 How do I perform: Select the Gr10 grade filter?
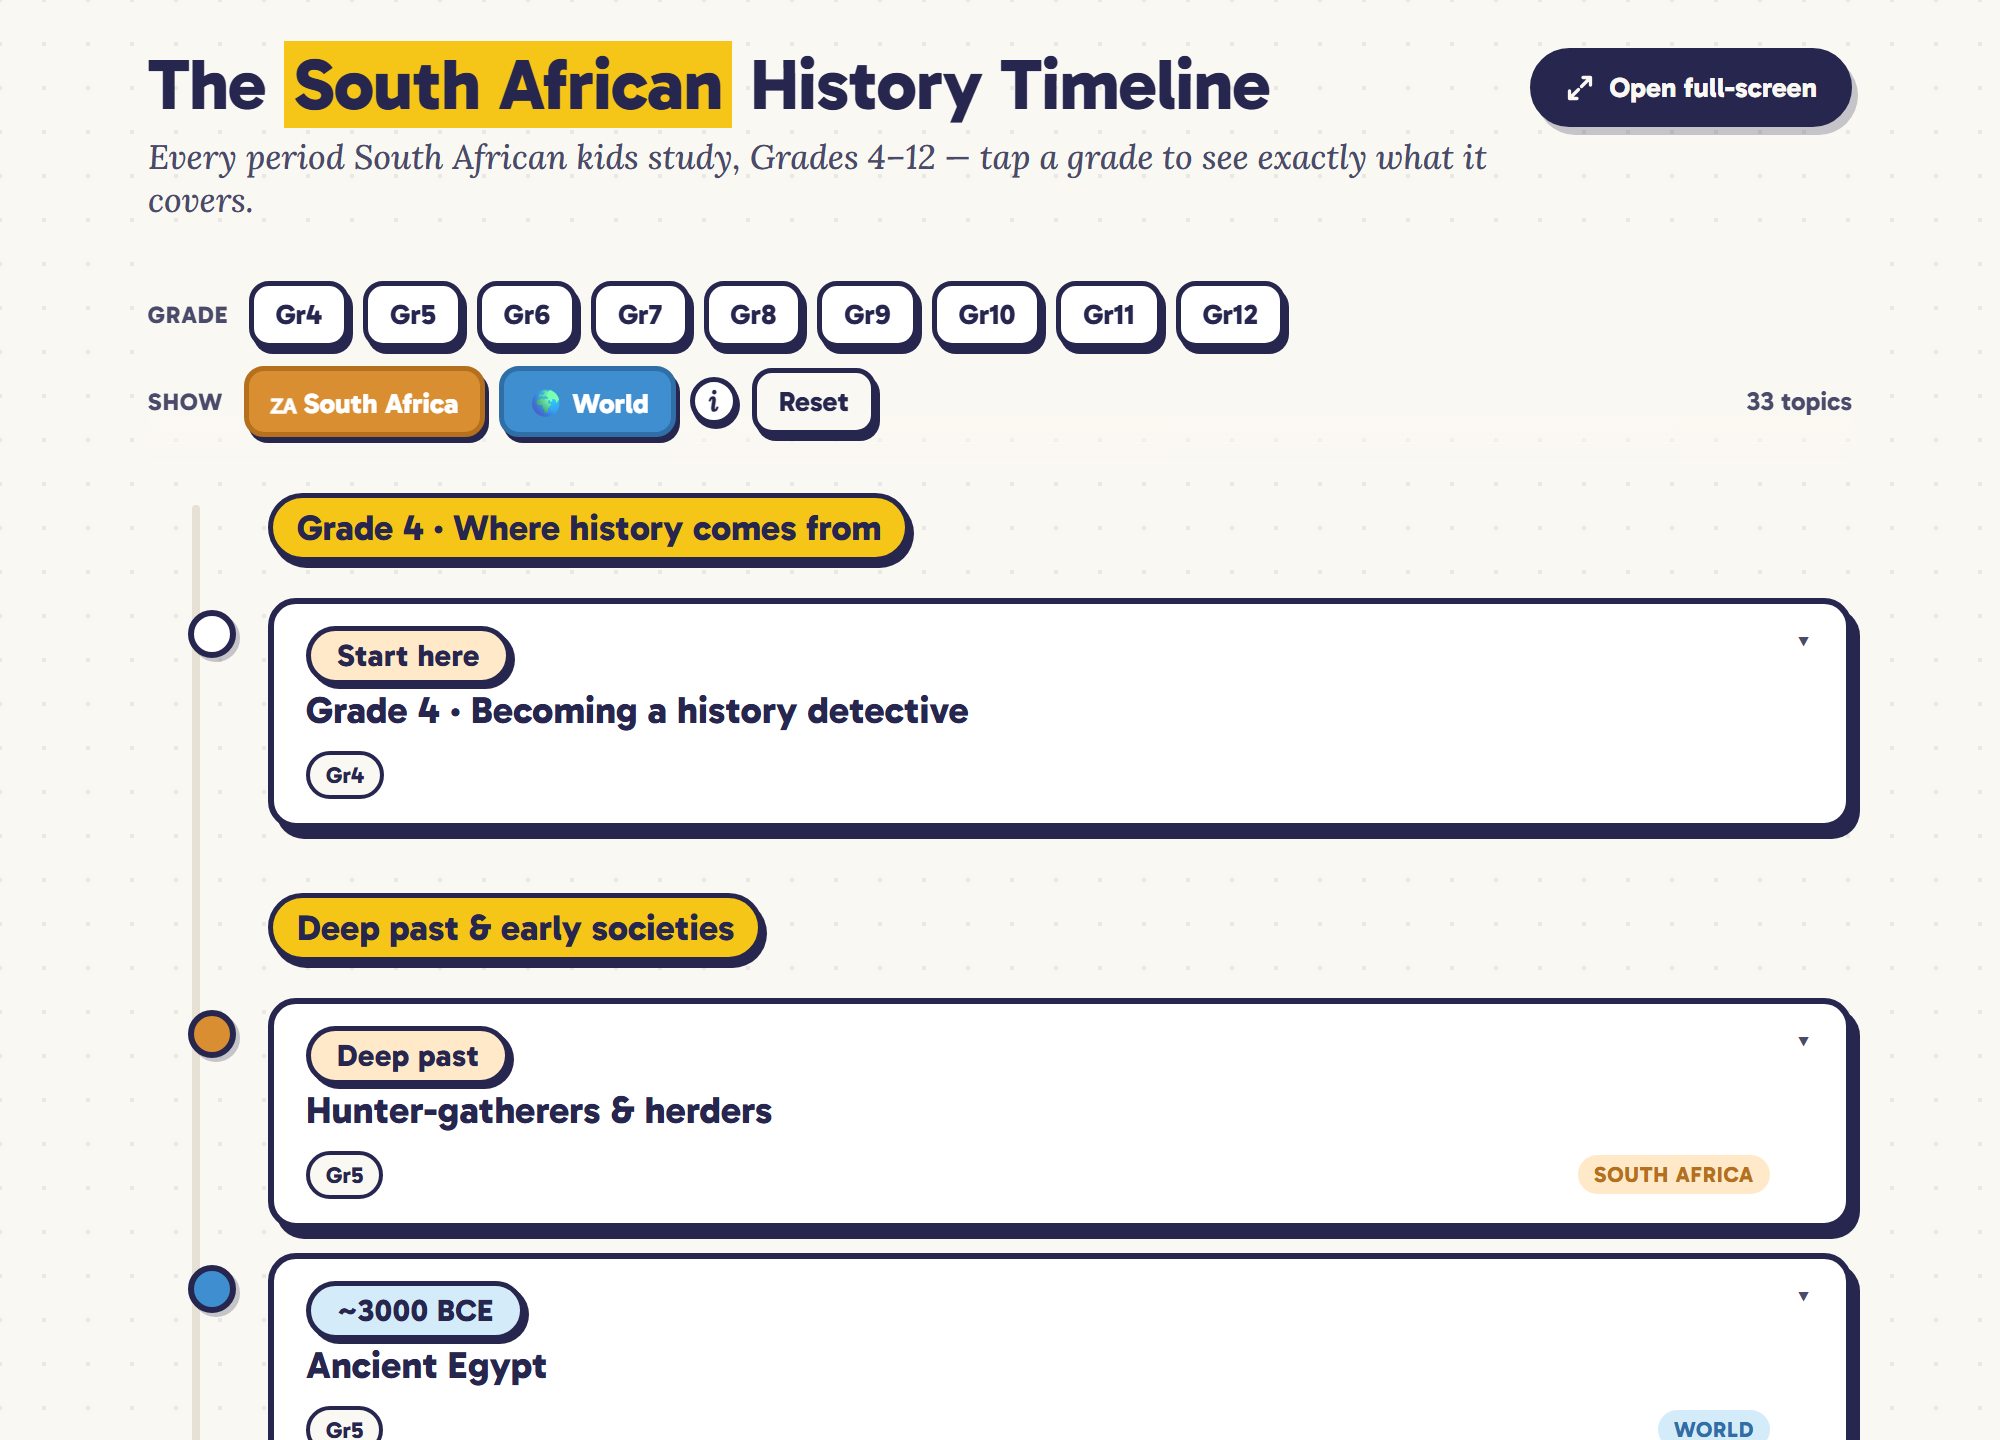(987, 315)
